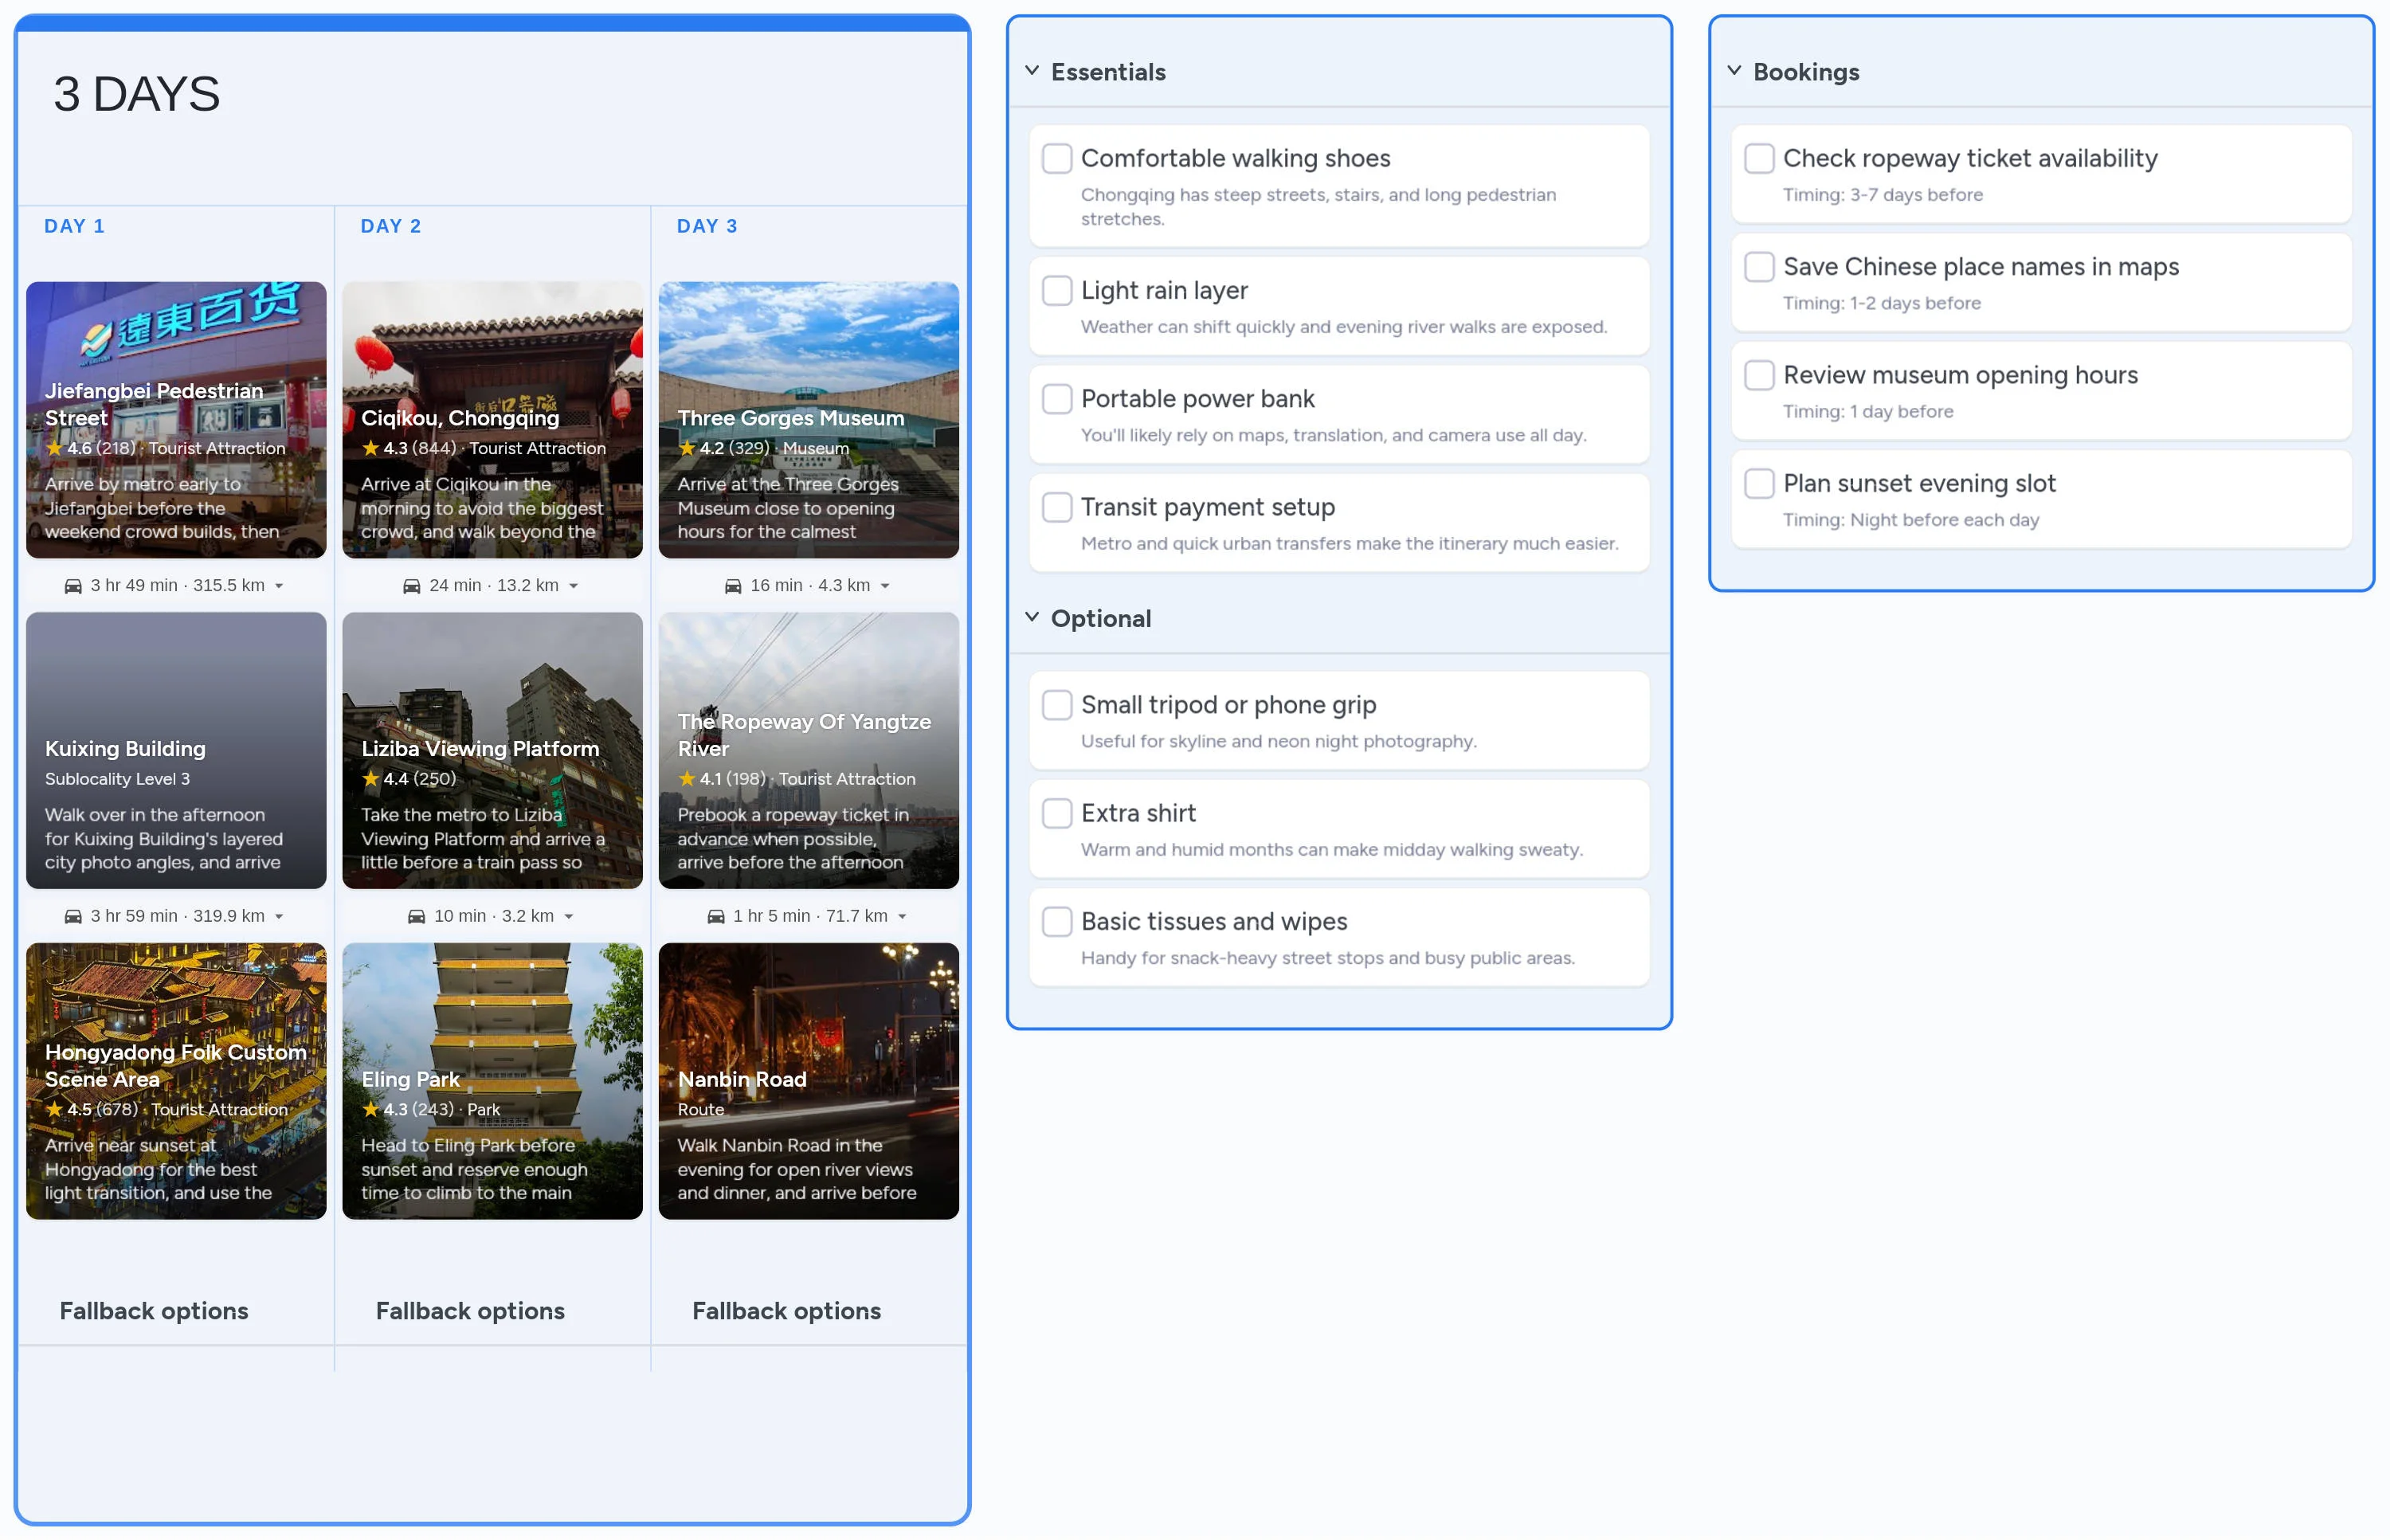Select the DAY 2 column header
The width and height of the screenshot is (2390, 1540).
(x=390, y=226)
